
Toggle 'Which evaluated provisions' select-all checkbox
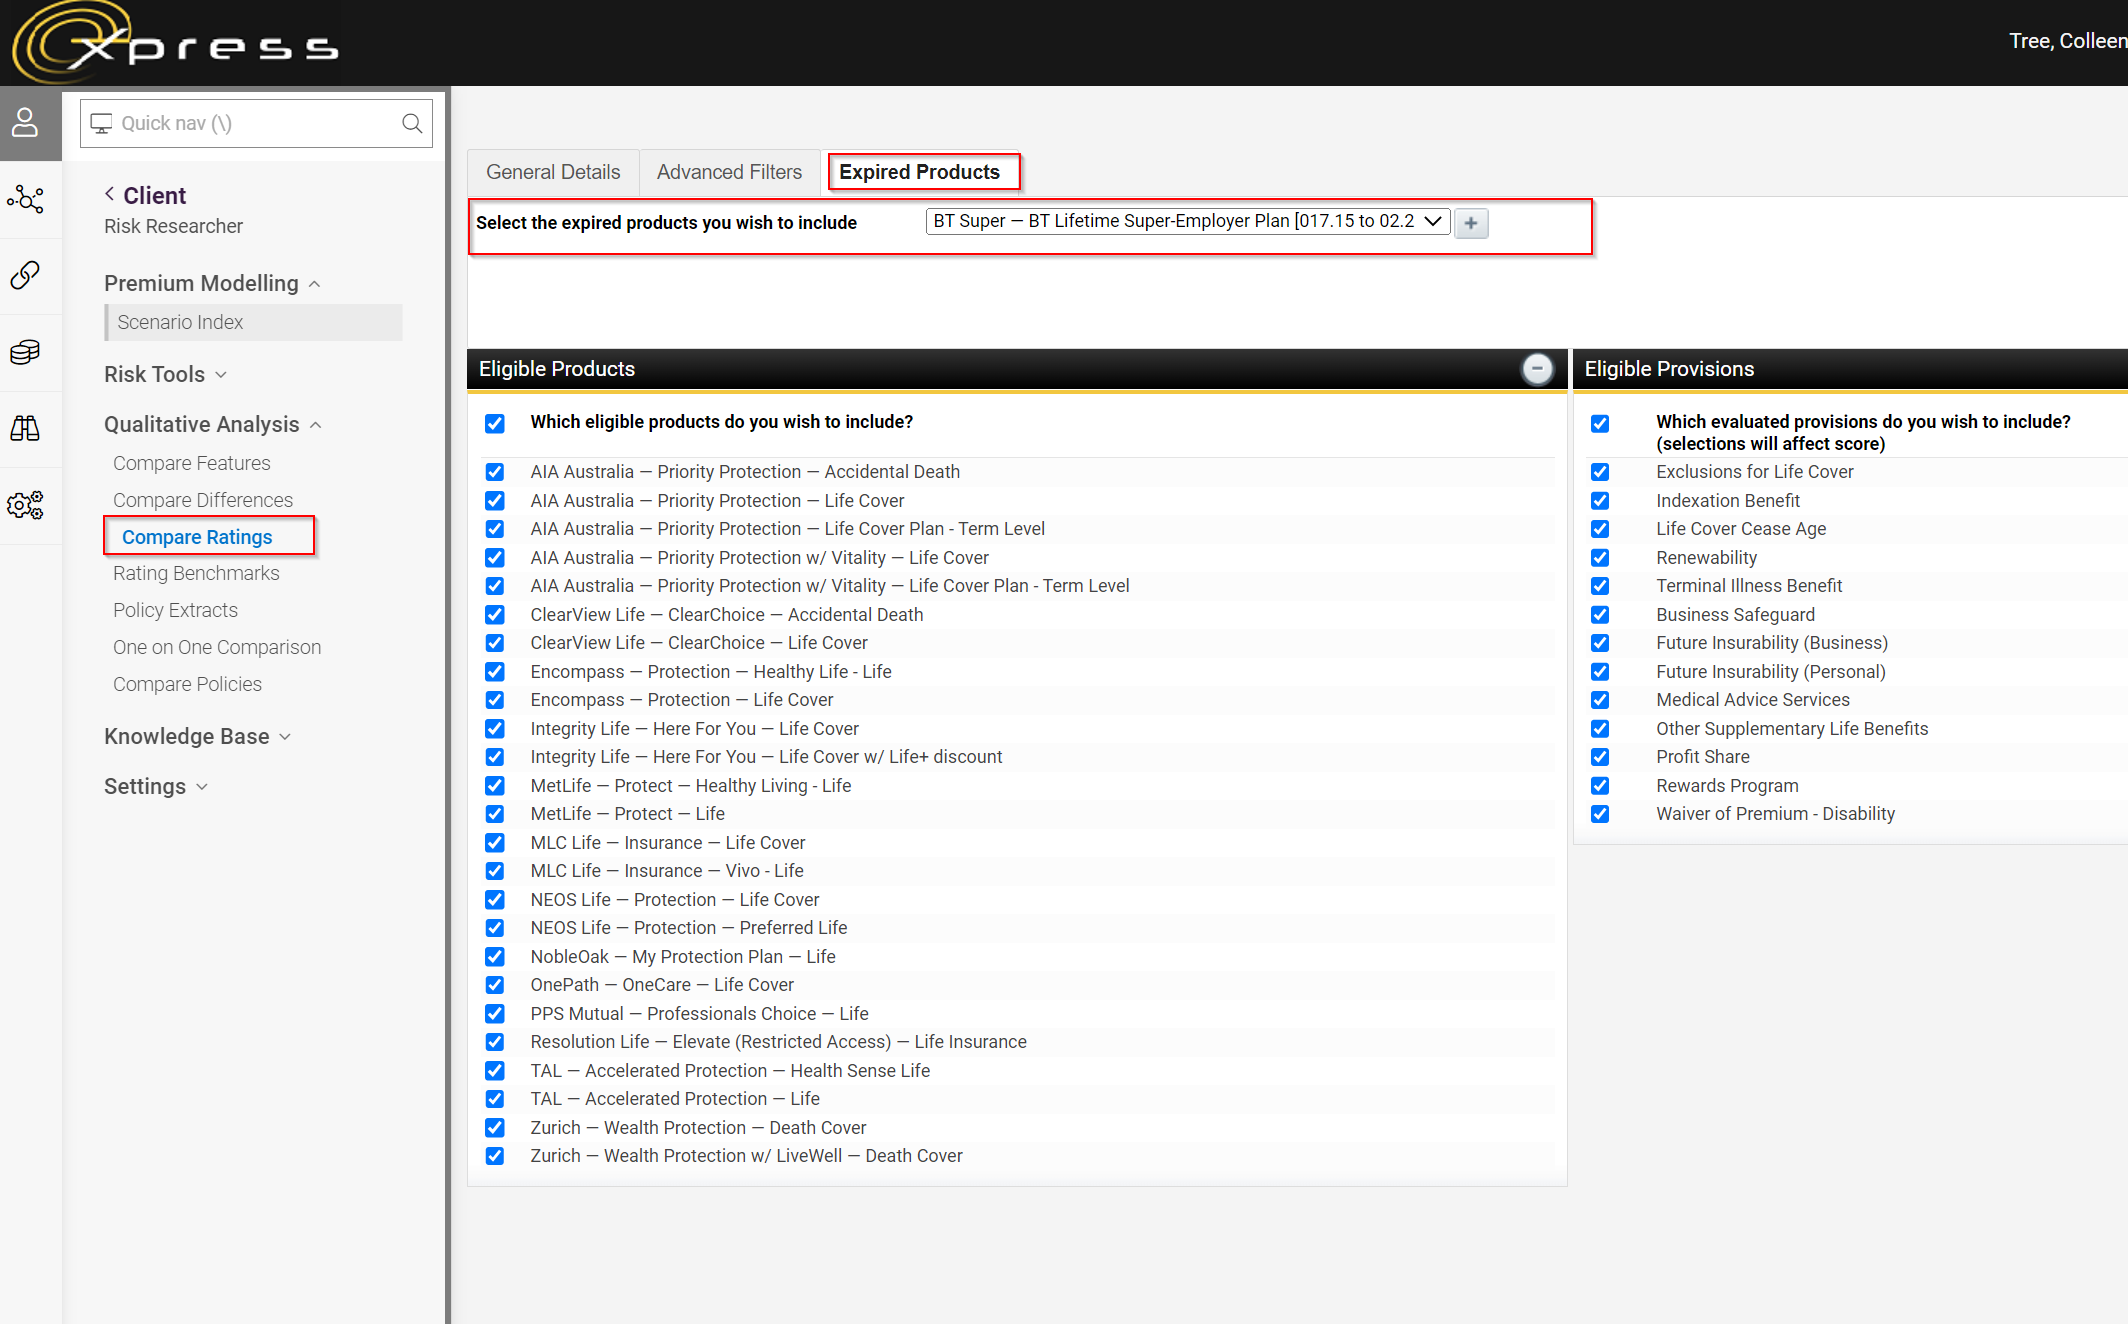[x=1600, y=423]
